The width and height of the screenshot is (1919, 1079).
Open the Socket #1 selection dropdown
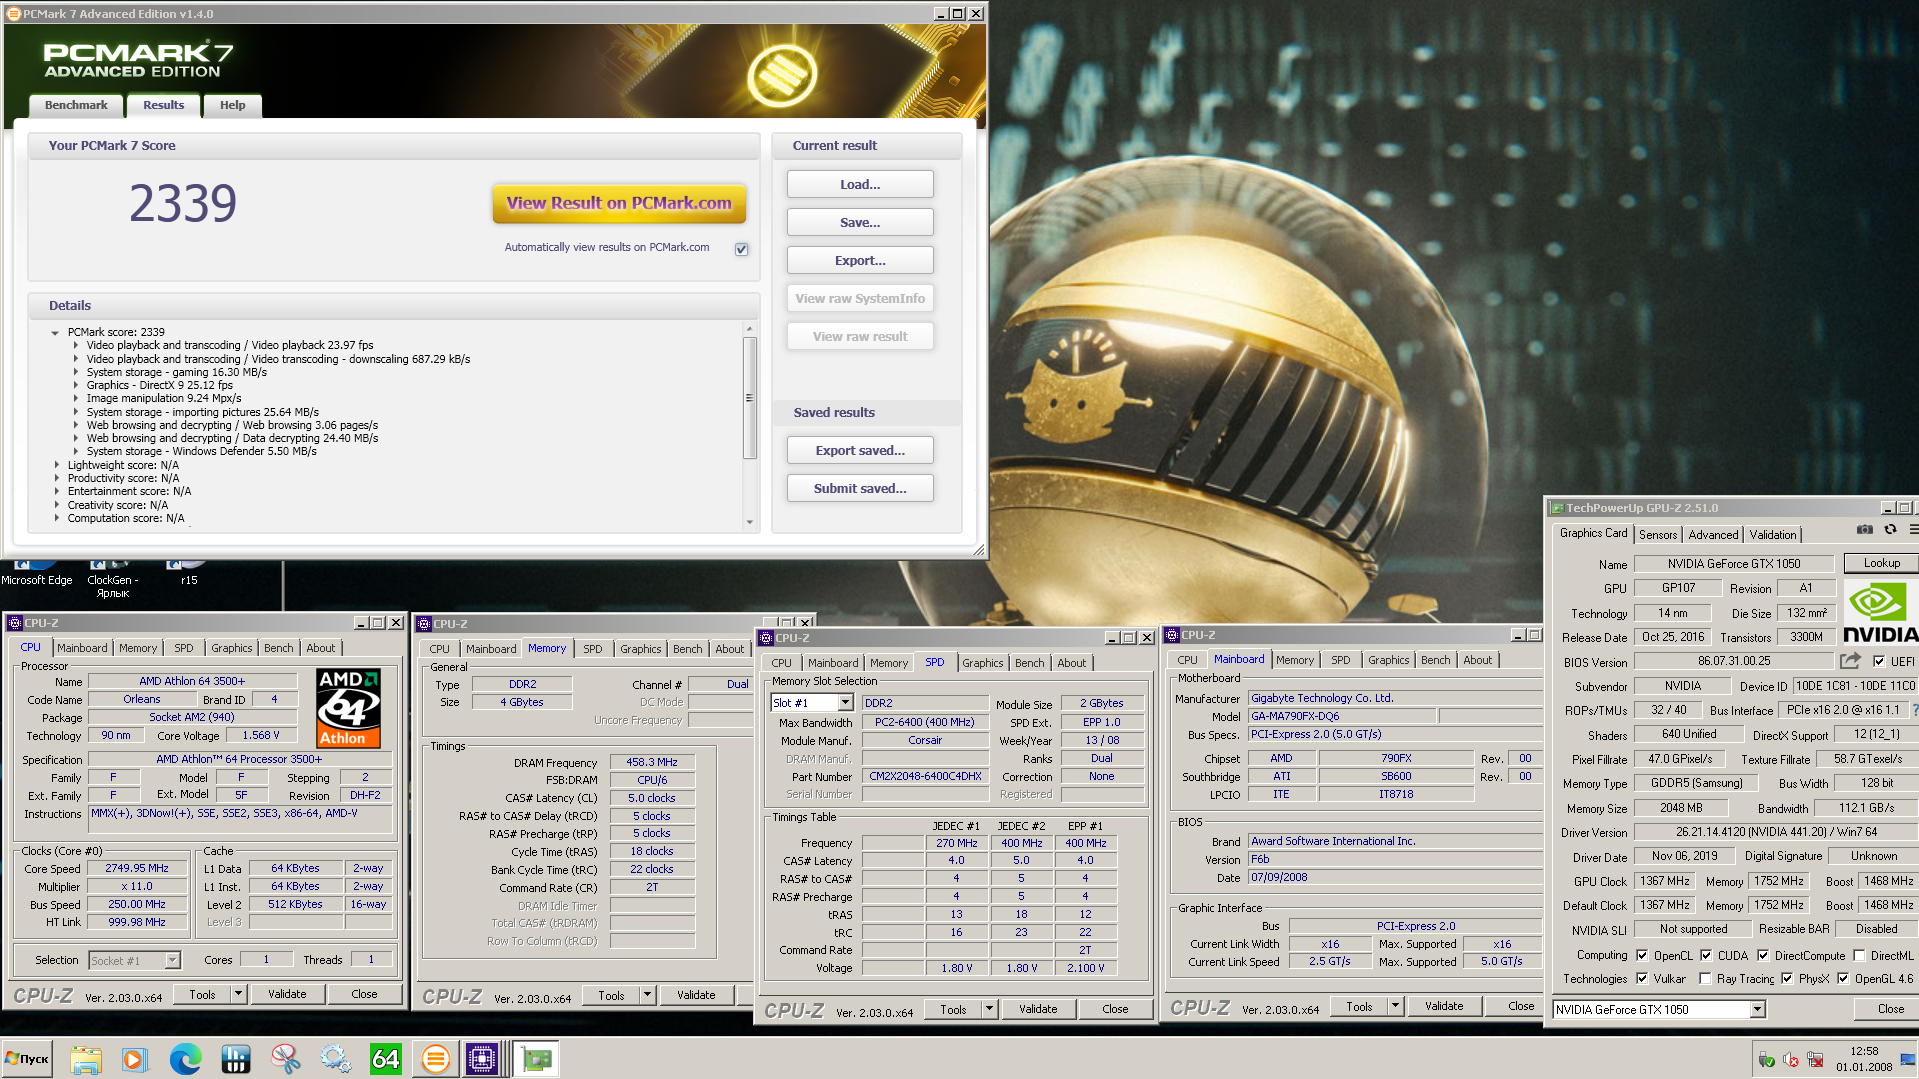172,960
